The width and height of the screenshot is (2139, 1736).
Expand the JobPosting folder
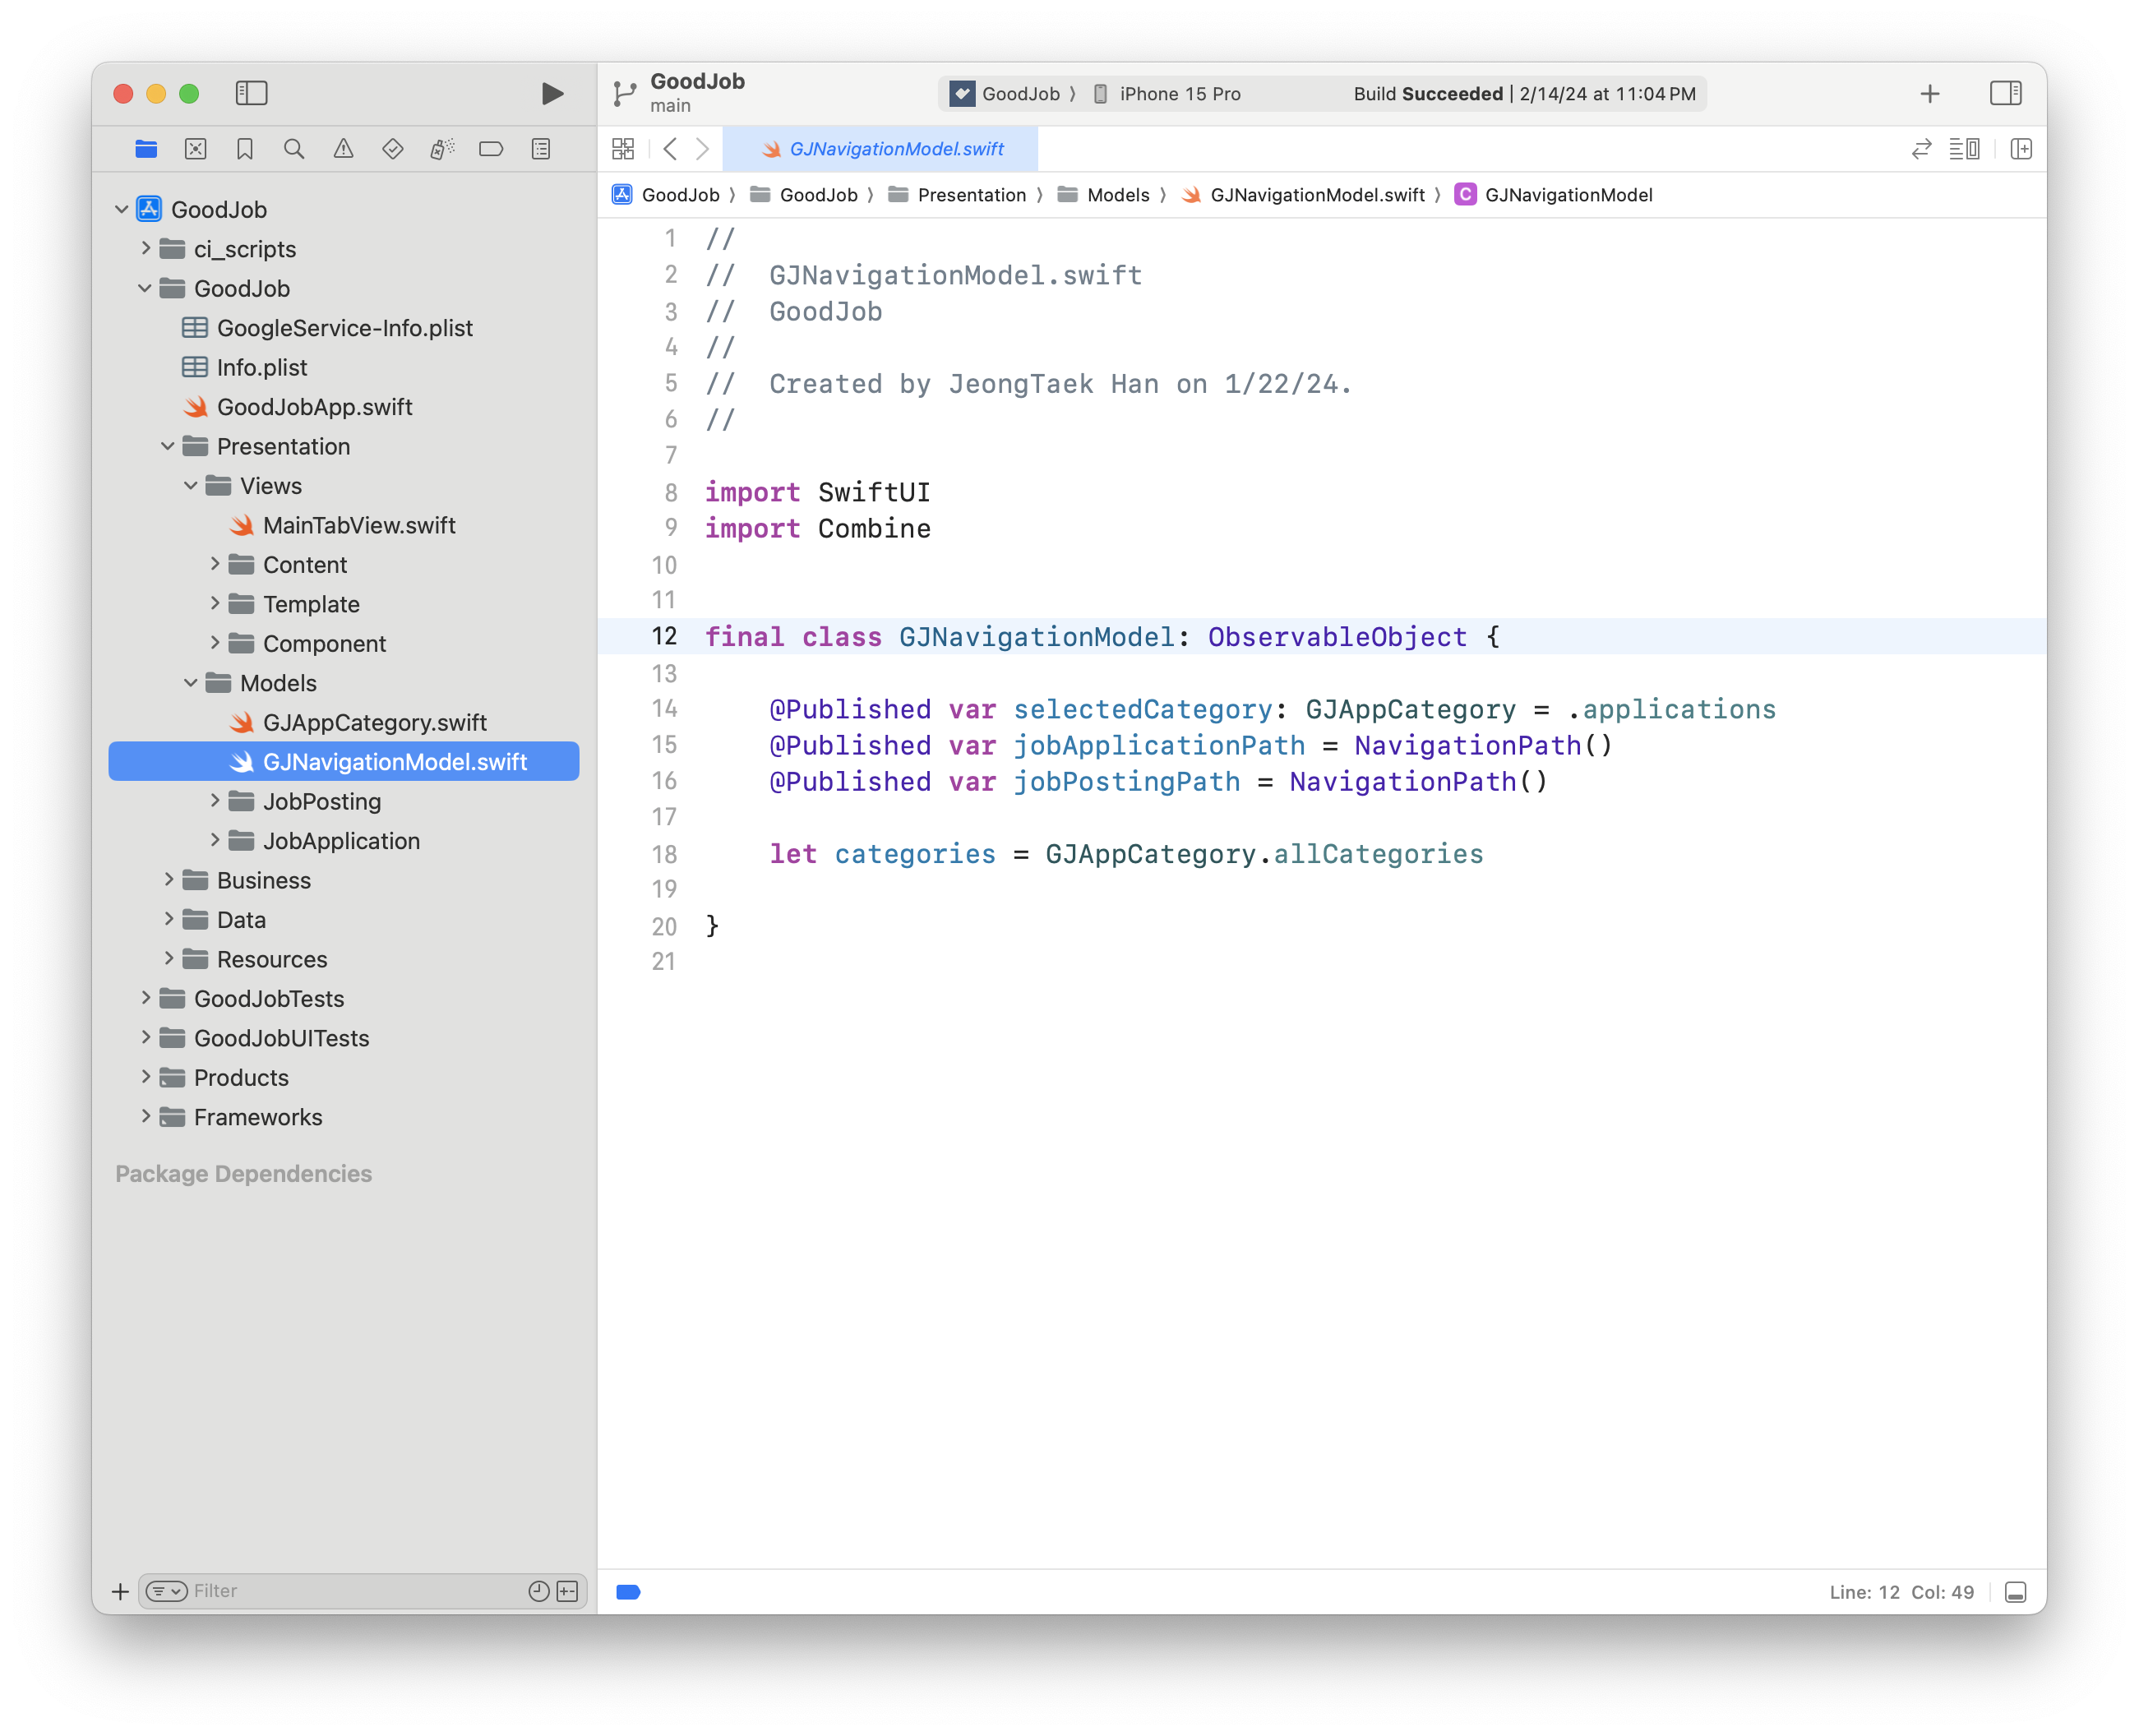[214, 801]
